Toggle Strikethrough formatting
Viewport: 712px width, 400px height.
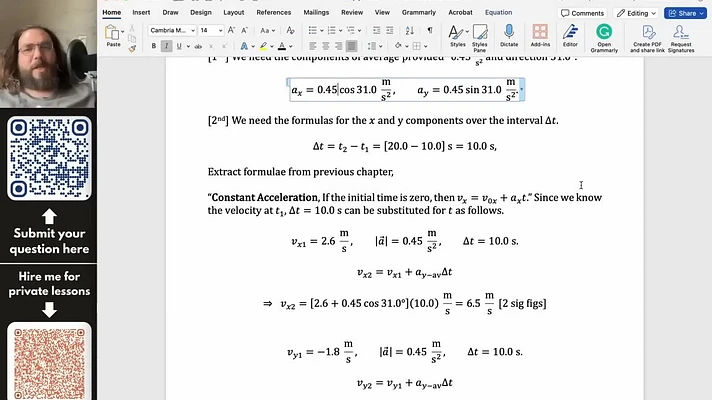(x=198, y=46)
